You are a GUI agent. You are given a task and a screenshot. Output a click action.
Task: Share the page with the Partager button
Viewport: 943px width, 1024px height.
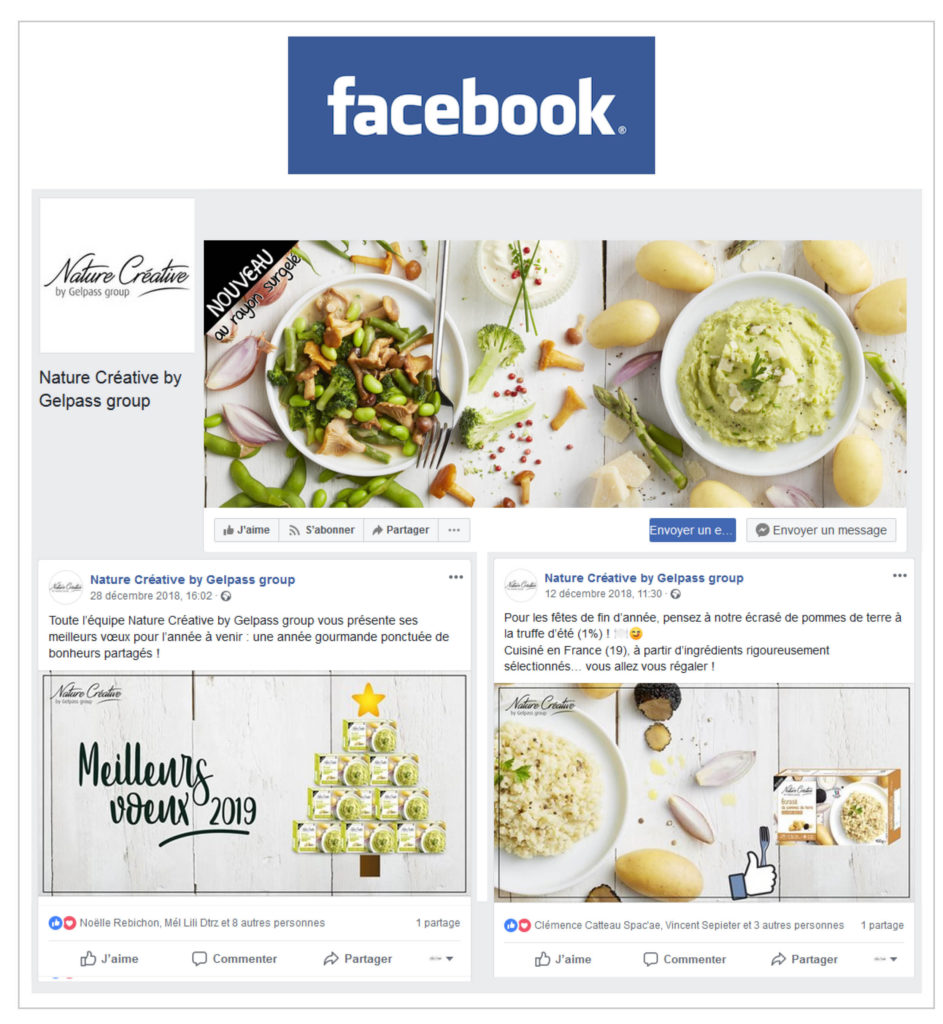(x=401, y=530)
